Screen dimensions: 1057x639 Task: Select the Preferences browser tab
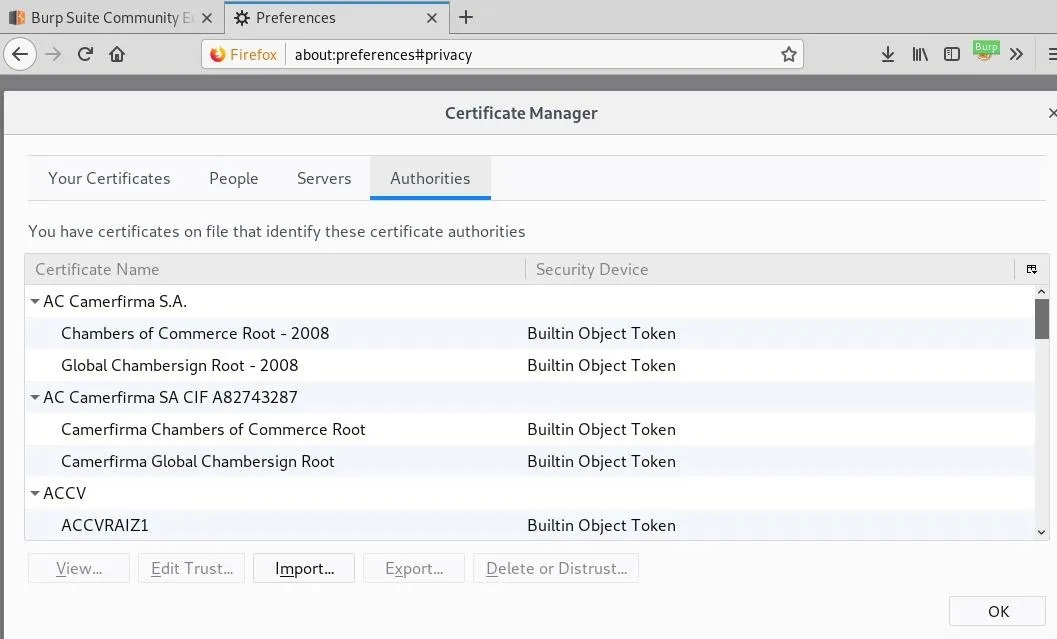pos(336,18)
